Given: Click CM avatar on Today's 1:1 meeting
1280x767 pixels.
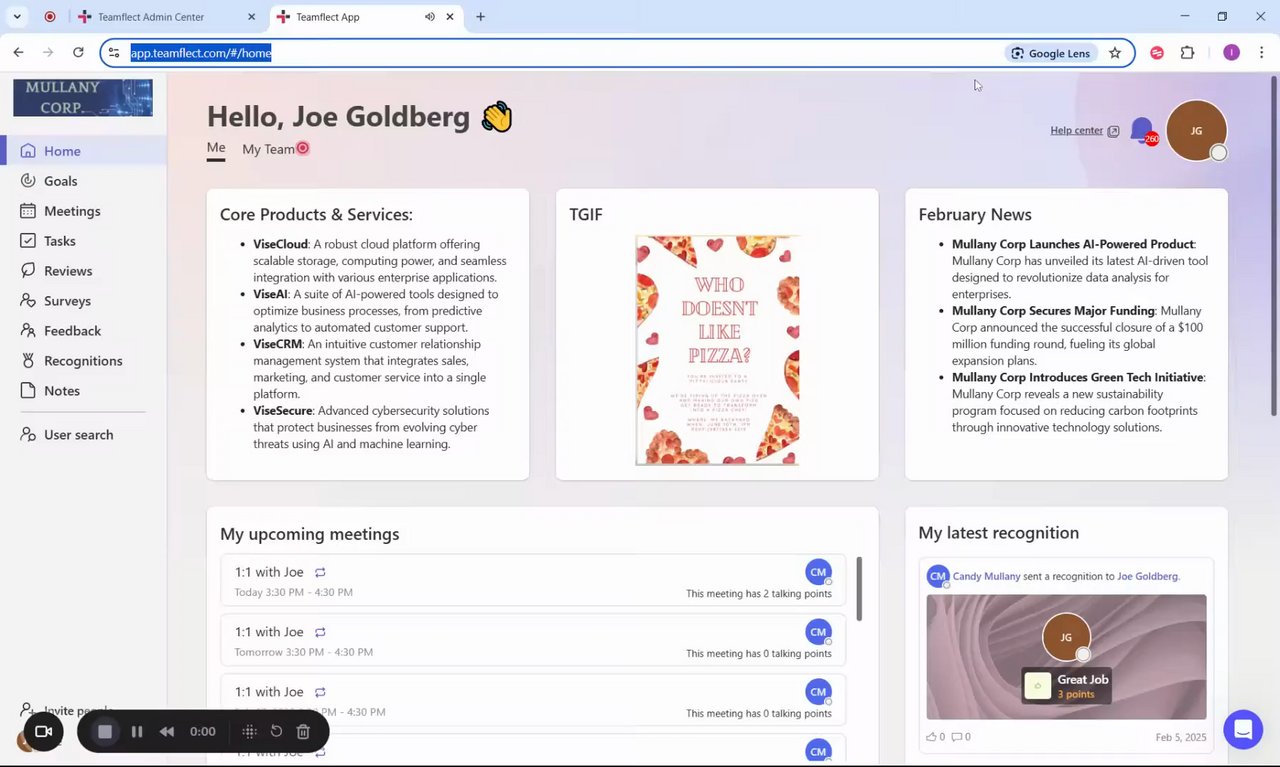Looking at the screenshot, I should coord(818,572).
